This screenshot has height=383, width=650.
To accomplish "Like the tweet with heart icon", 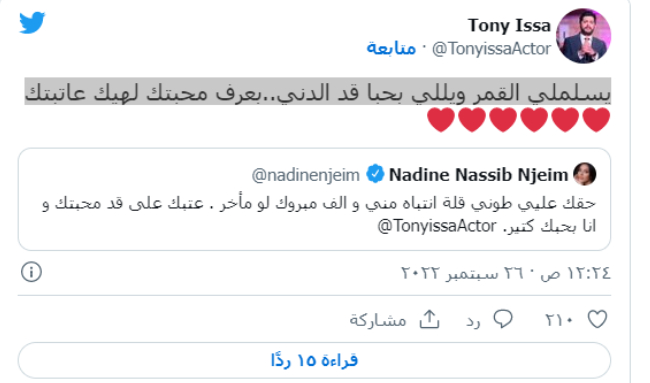I will (x=597, y=319).
